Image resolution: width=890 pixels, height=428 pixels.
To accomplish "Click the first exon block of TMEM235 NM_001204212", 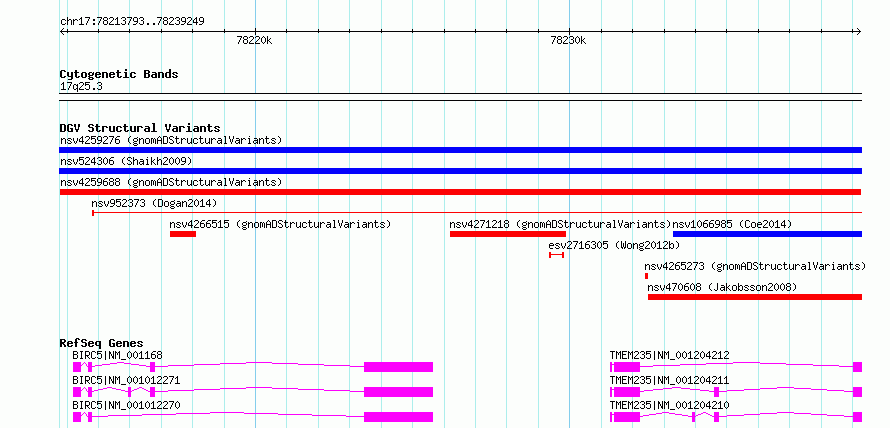I will tap(627, 367).
